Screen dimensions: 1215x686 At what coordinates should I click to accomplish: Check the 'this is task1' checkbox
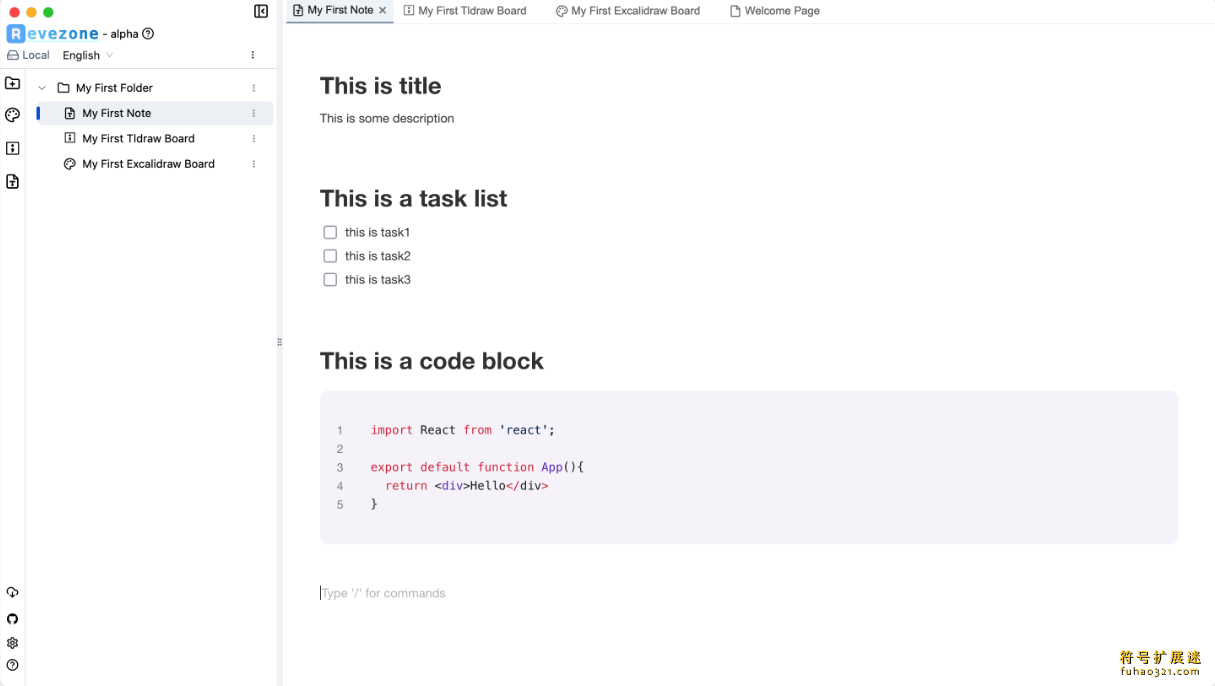click(330, 232)
